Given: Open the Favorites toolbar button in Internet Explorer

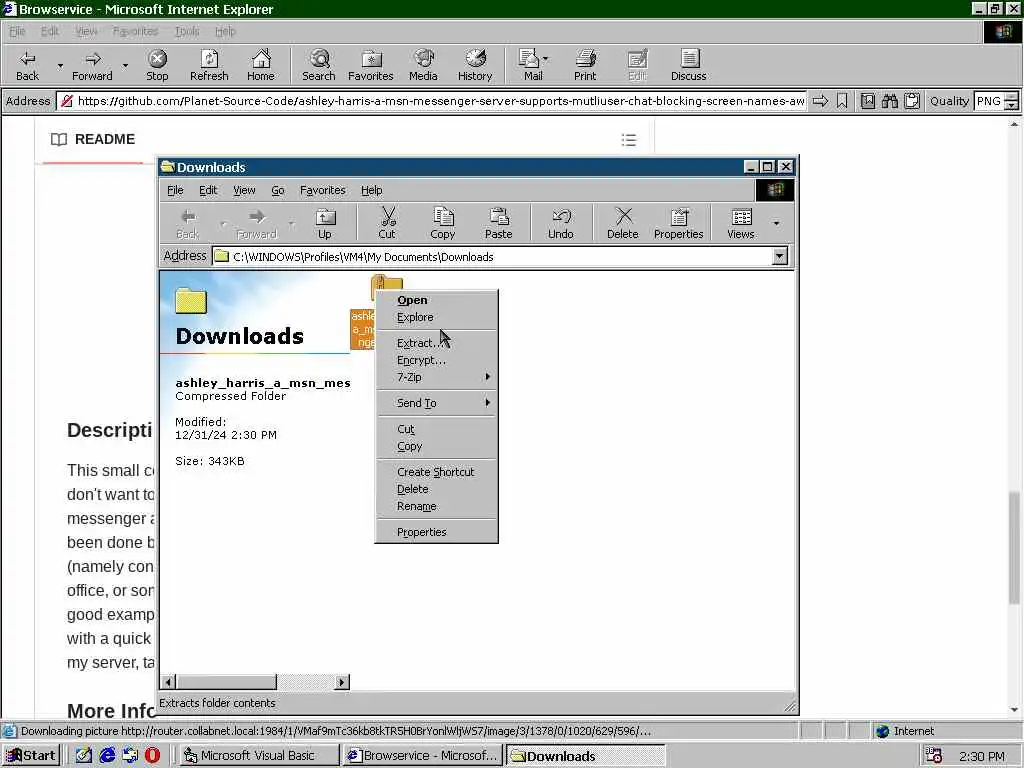Looking at the screenshot, I should pyautogui.click(x=370, y=65).
